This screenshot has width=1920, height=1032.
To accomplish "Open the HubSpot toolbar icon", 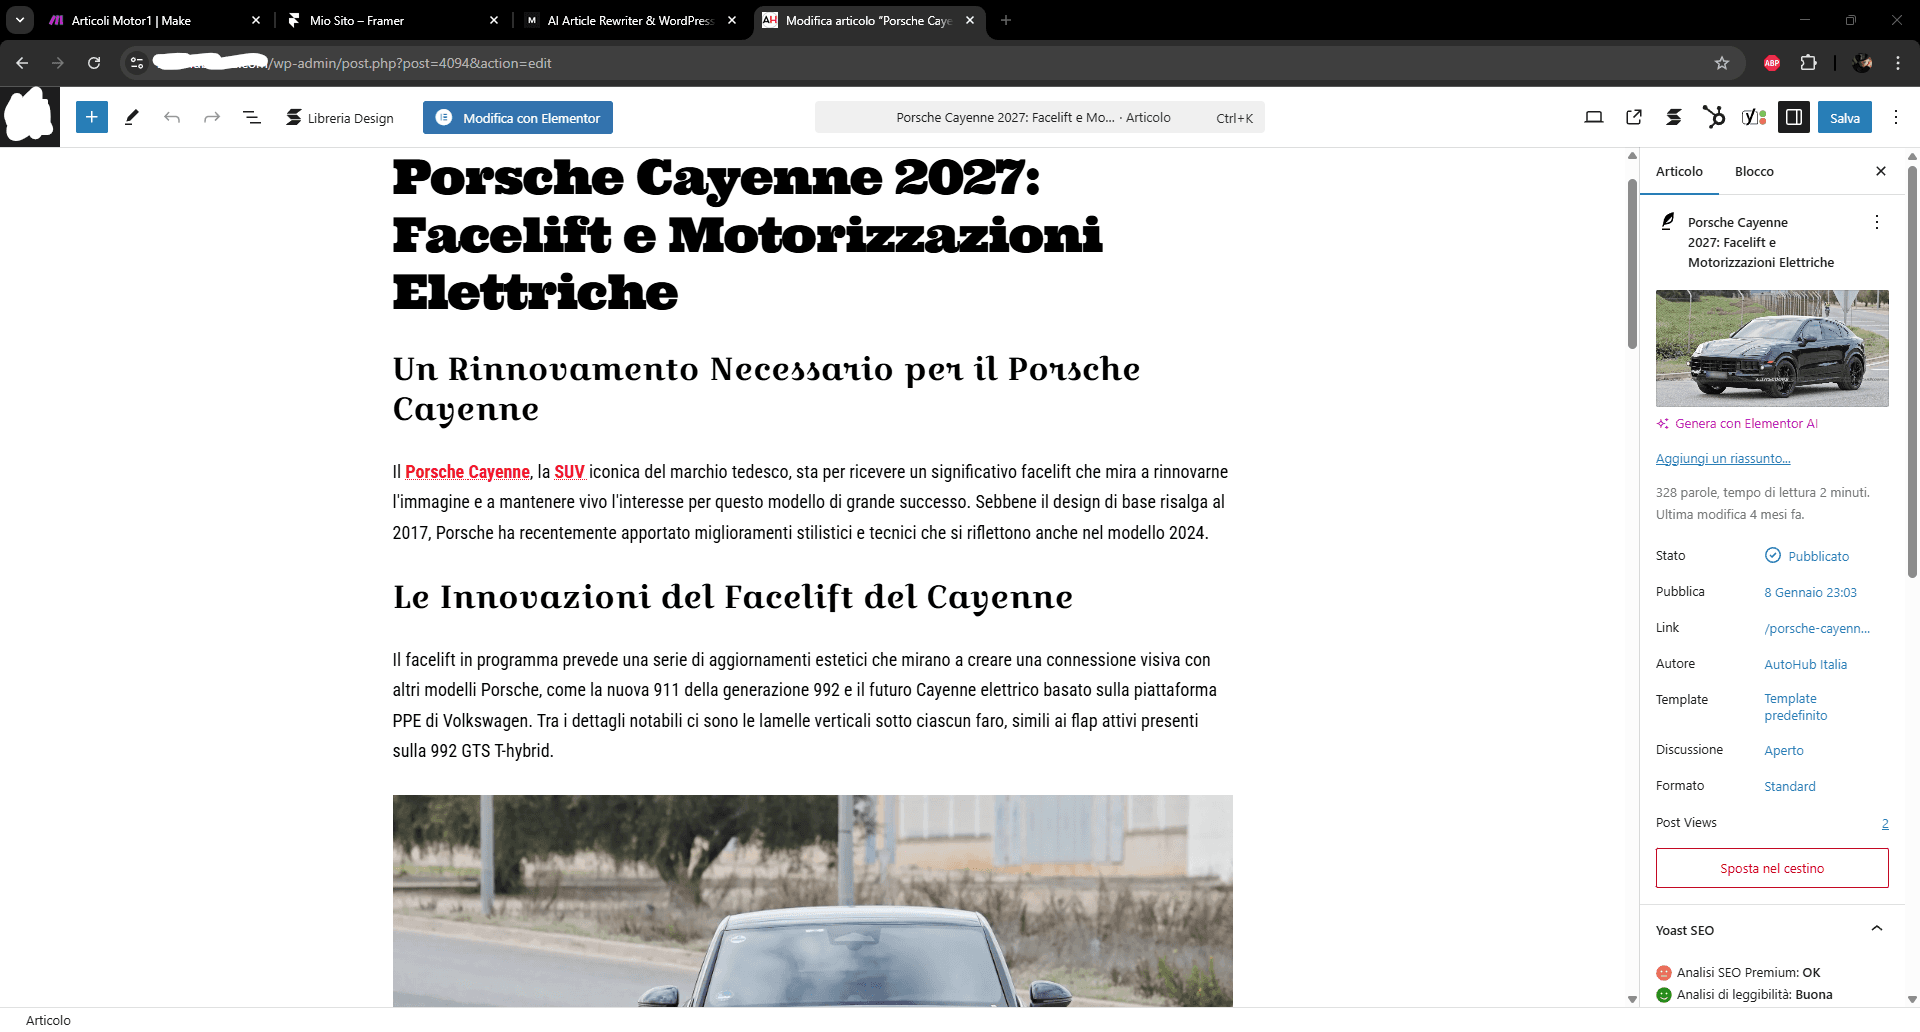I will tap(1714, 117).
